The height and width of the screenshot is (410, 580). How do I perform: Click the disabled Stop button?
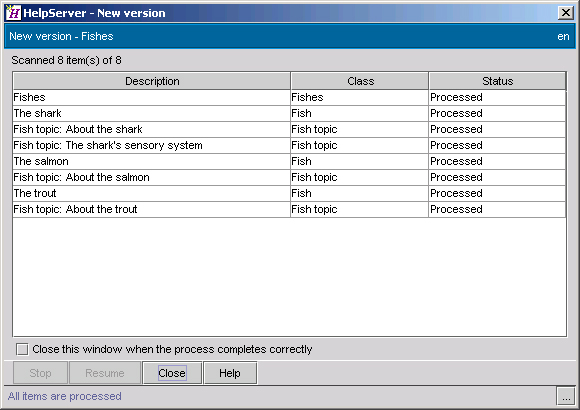(40, 373)
